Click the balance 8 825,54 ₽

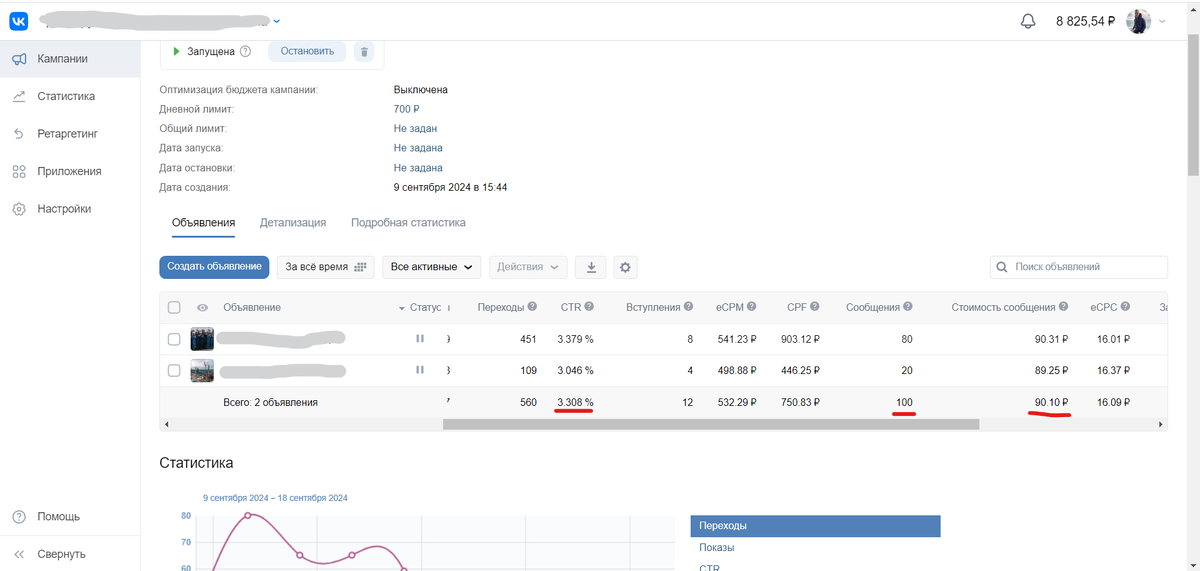[x=1085, y=21]
